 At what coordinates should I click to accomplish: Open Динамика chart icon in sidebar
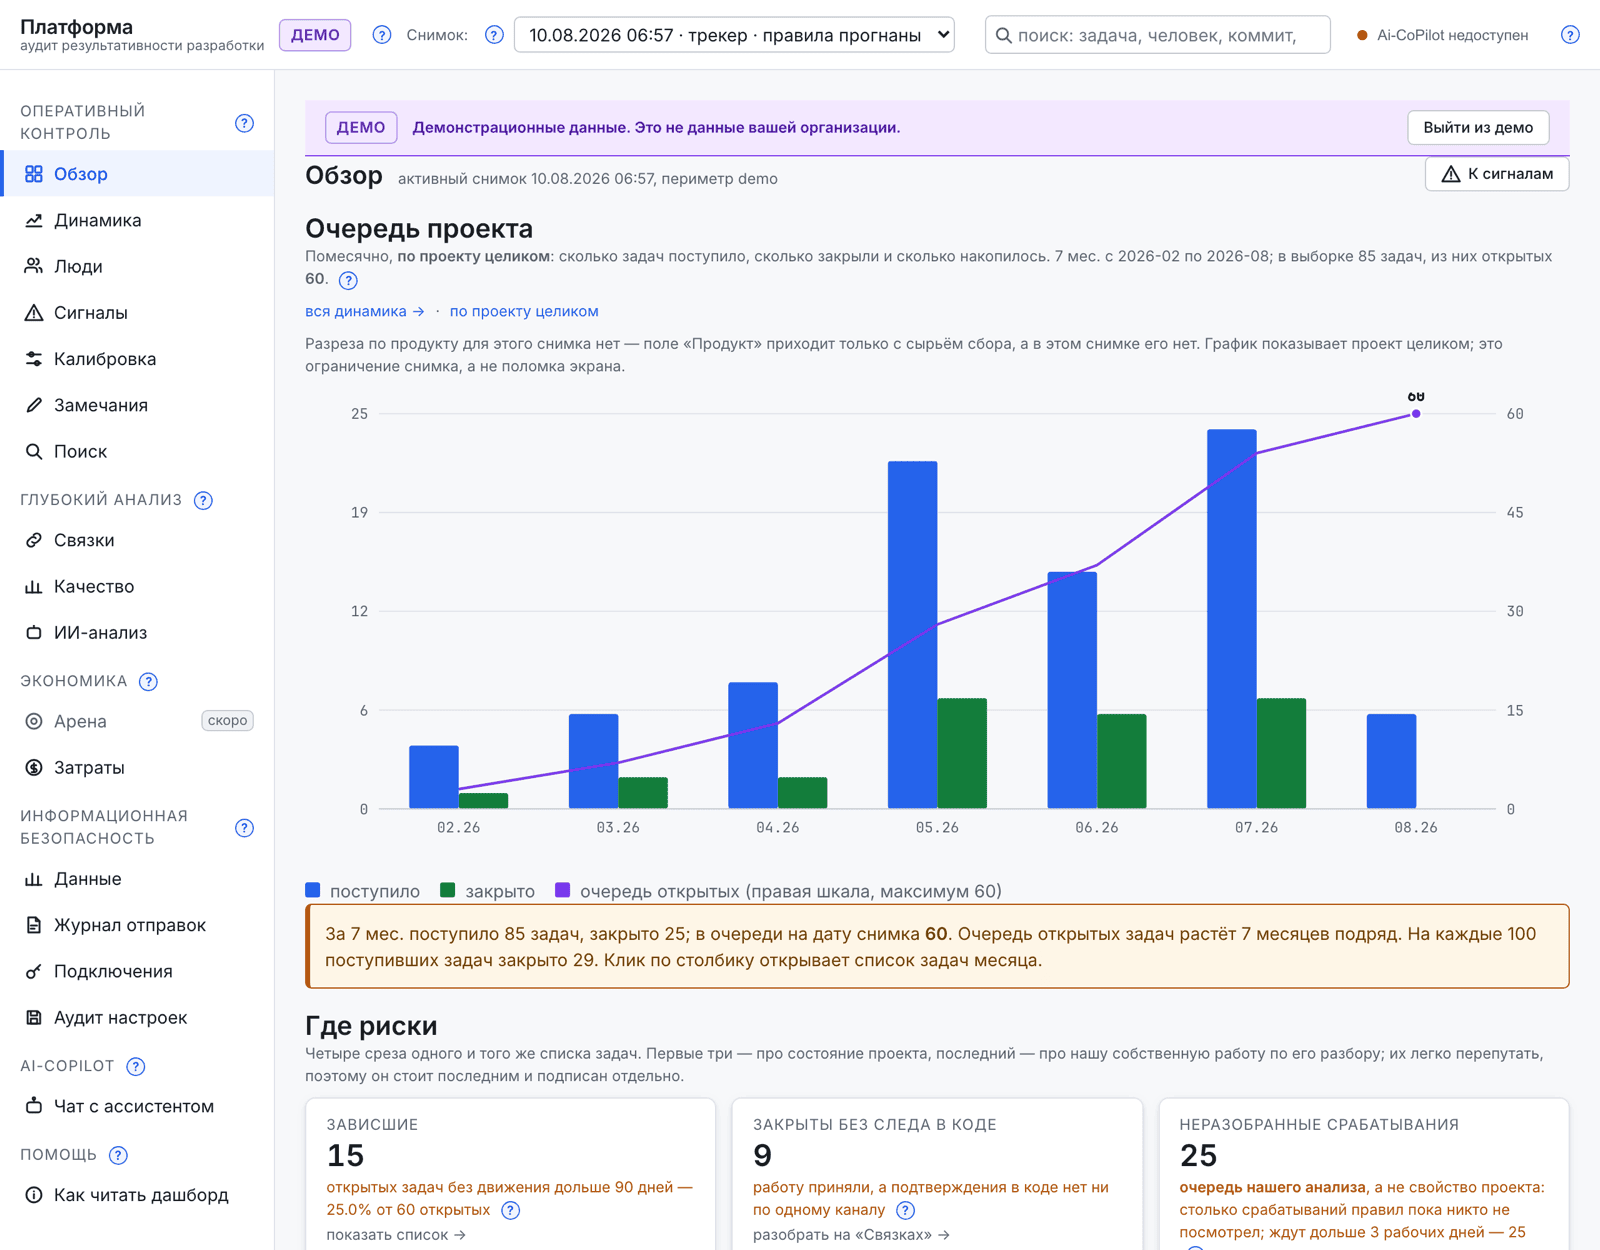click(34, 220)
